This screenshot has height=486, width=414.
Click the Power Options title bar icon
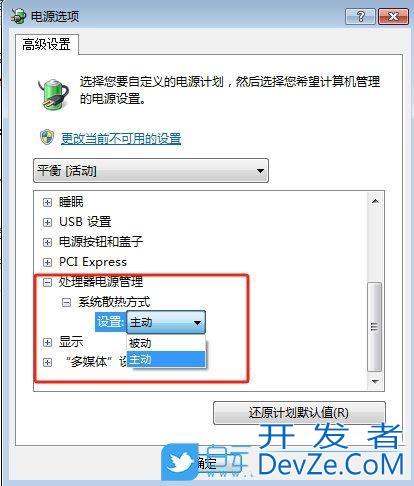[x=18, y=16]
